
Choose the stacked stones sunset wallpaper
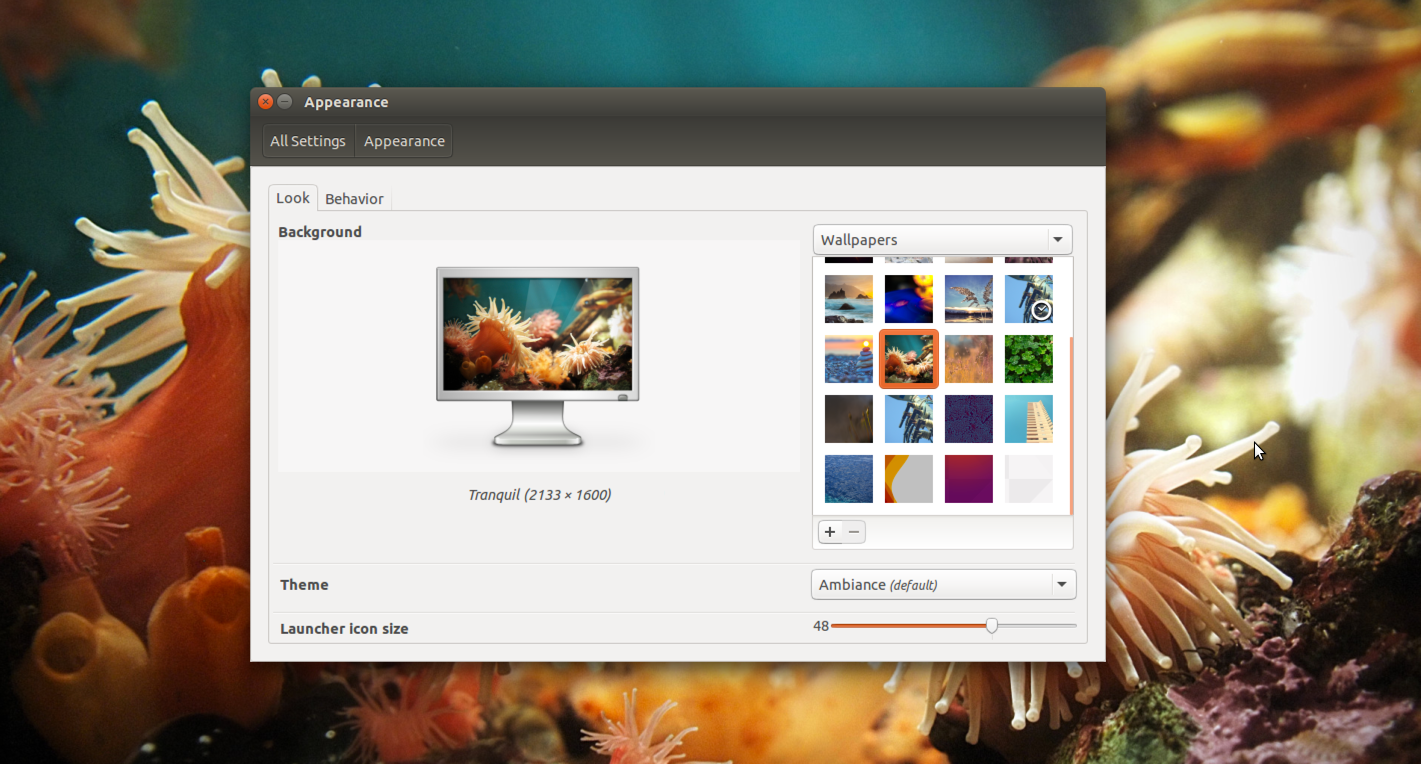pos(849,359)
